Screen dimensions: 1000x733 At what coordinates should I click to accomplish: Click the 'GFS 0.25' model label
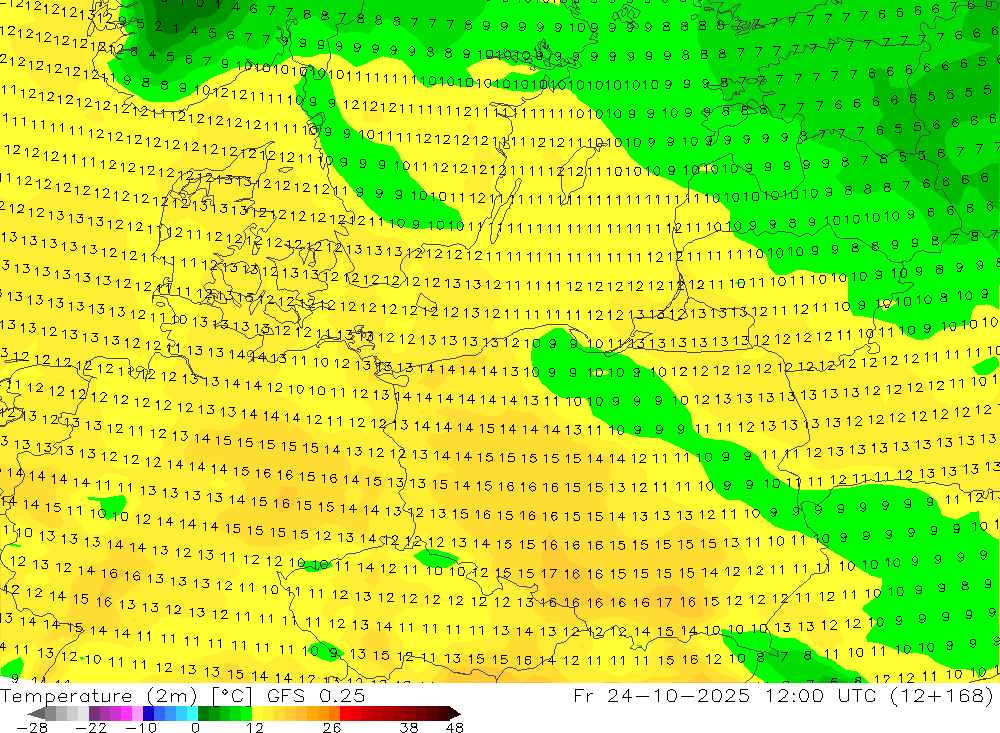click(316, 696)
